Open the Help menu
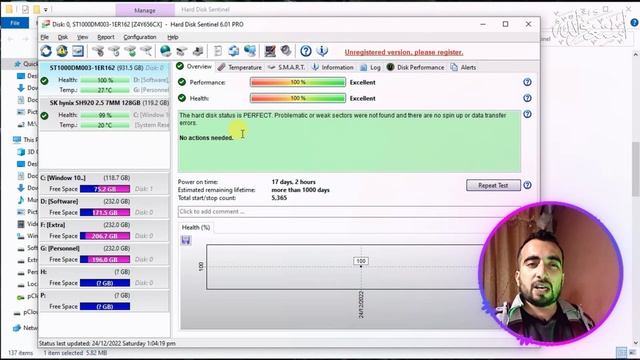Screen dimensions: 640x360 [173, 37]
